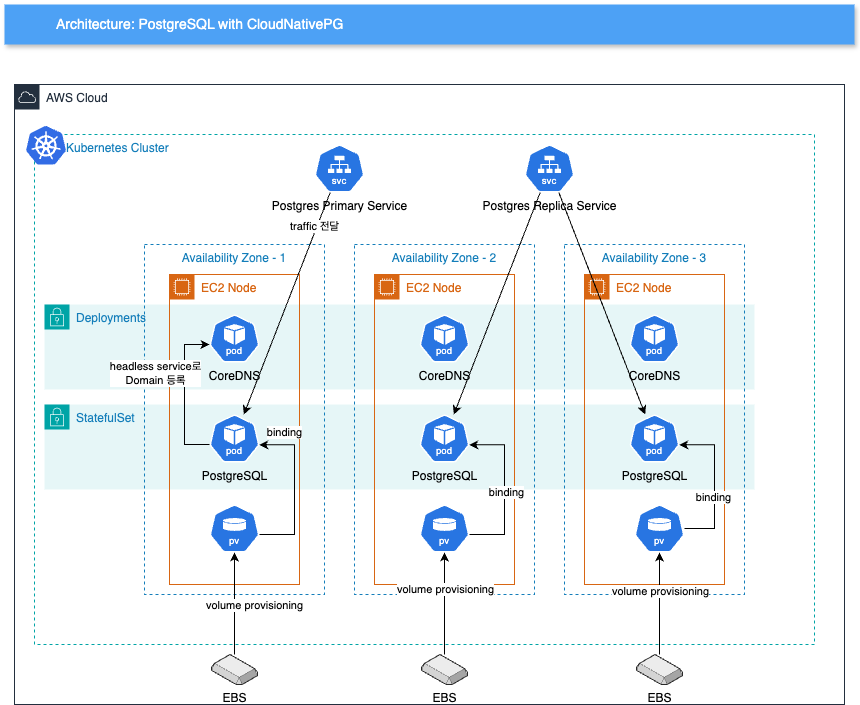The width and height of the screenshot is (860, 705).
Task: Click the PostgreSQL pod in Availability Zone 3
Action: coord(654,438)
